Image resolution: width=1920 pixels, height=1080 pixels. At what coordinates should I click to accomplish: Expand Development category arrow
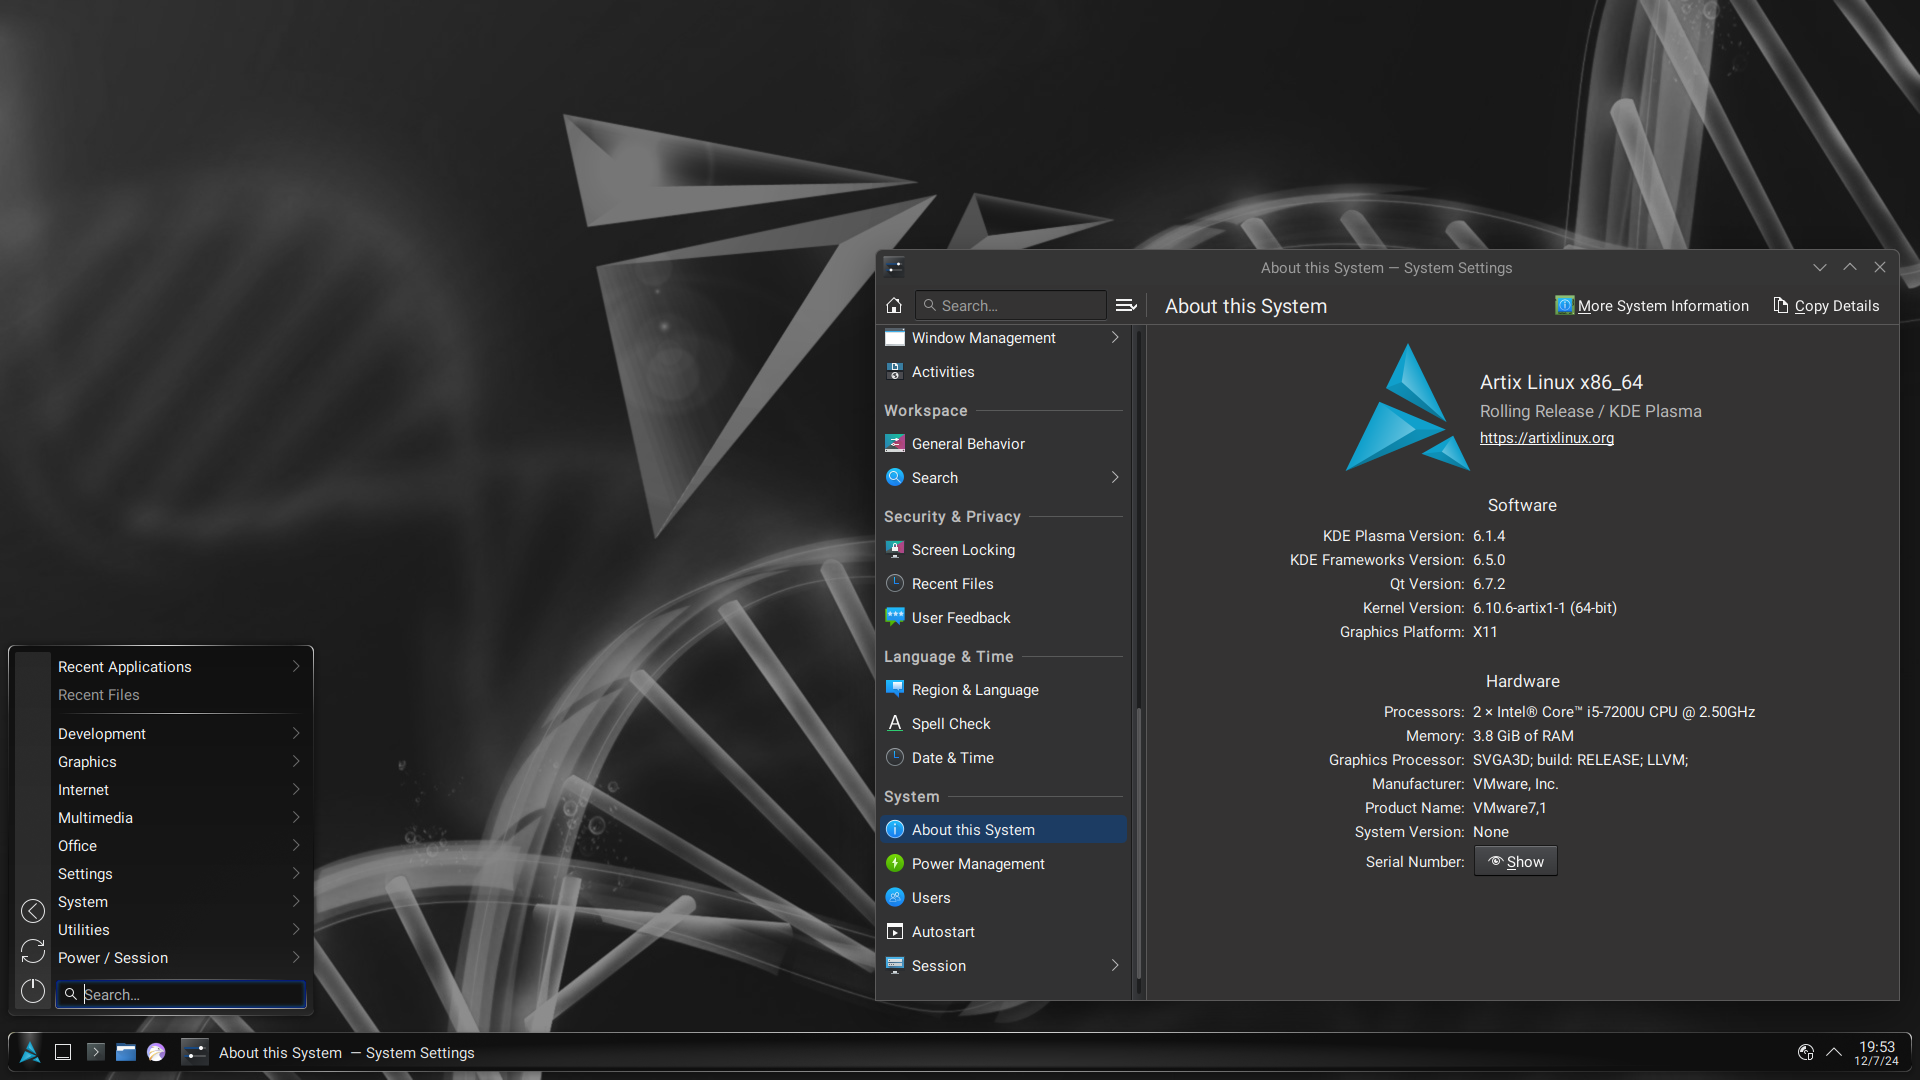tap(296, 734)
